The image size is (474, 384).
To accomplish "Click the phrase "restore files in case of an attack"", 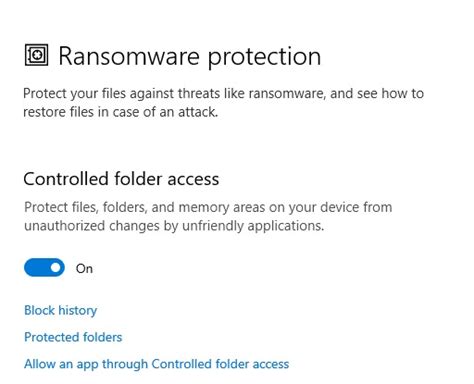I will tap(120, 112).
